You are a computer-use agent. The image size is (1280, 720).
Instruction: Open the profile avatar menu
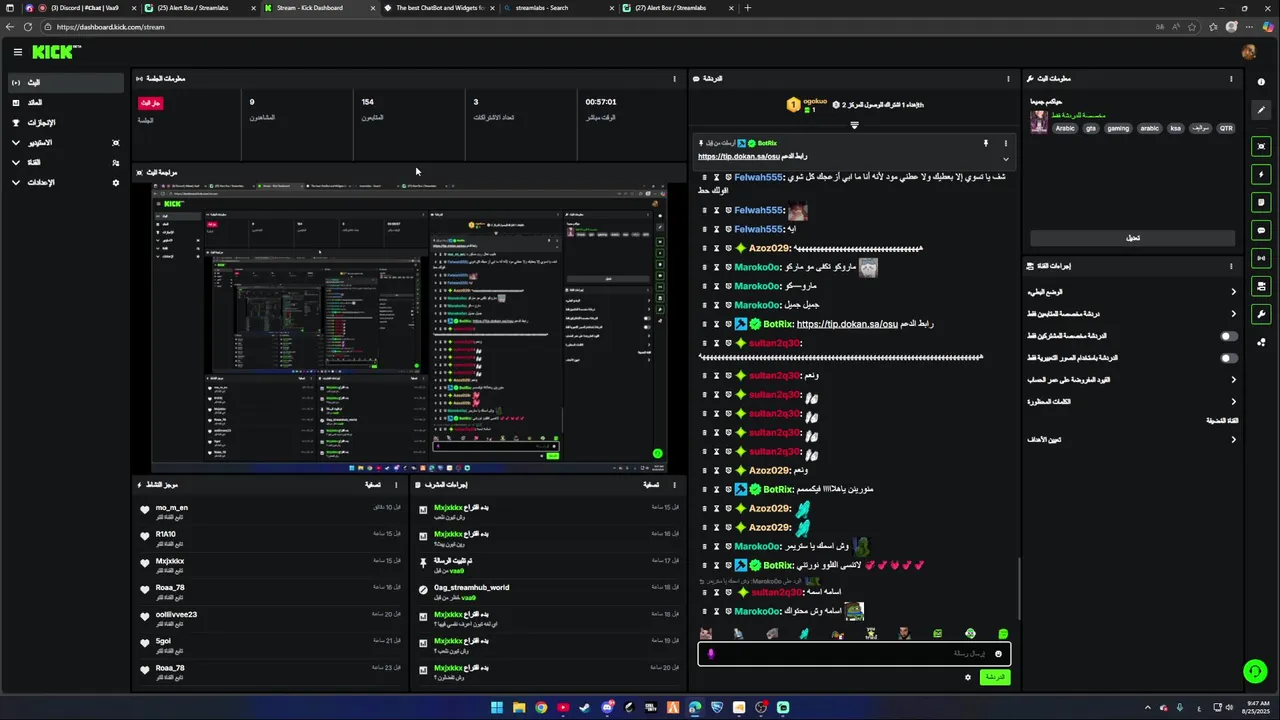[x=1248, y=52]
